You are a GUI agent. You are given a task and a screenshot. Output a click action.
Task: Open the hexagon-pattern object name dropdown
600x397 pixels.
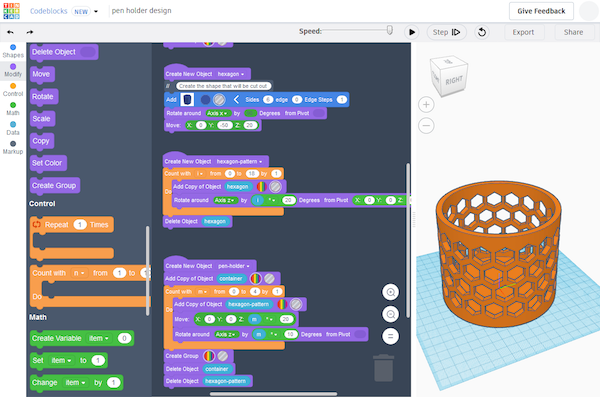(239, 162)
